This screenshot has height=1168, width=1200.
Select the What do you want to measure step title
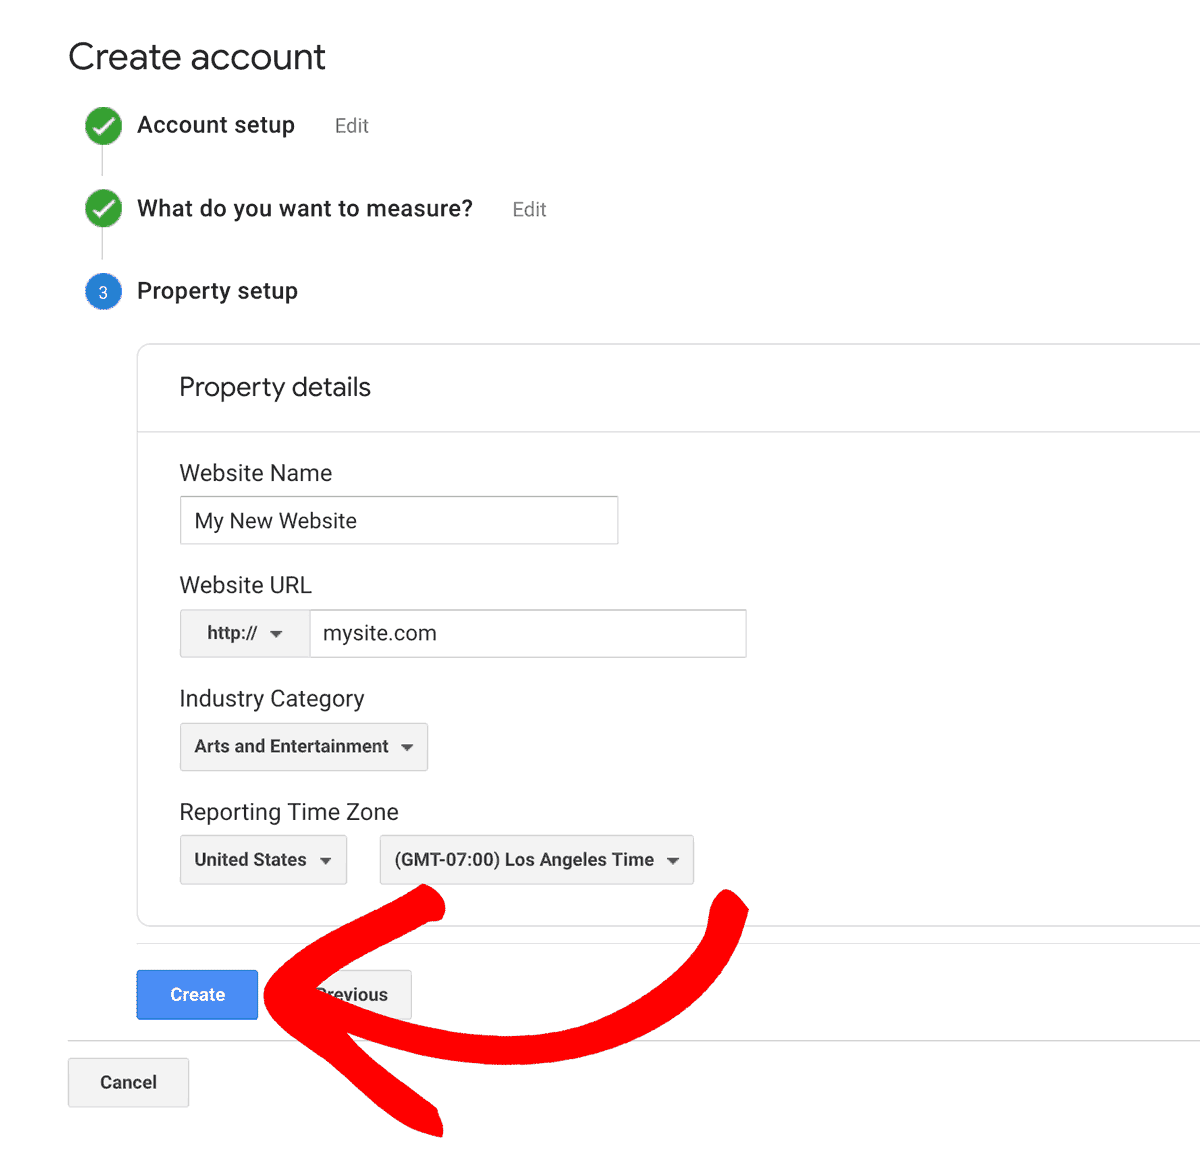tap(304, 209)
